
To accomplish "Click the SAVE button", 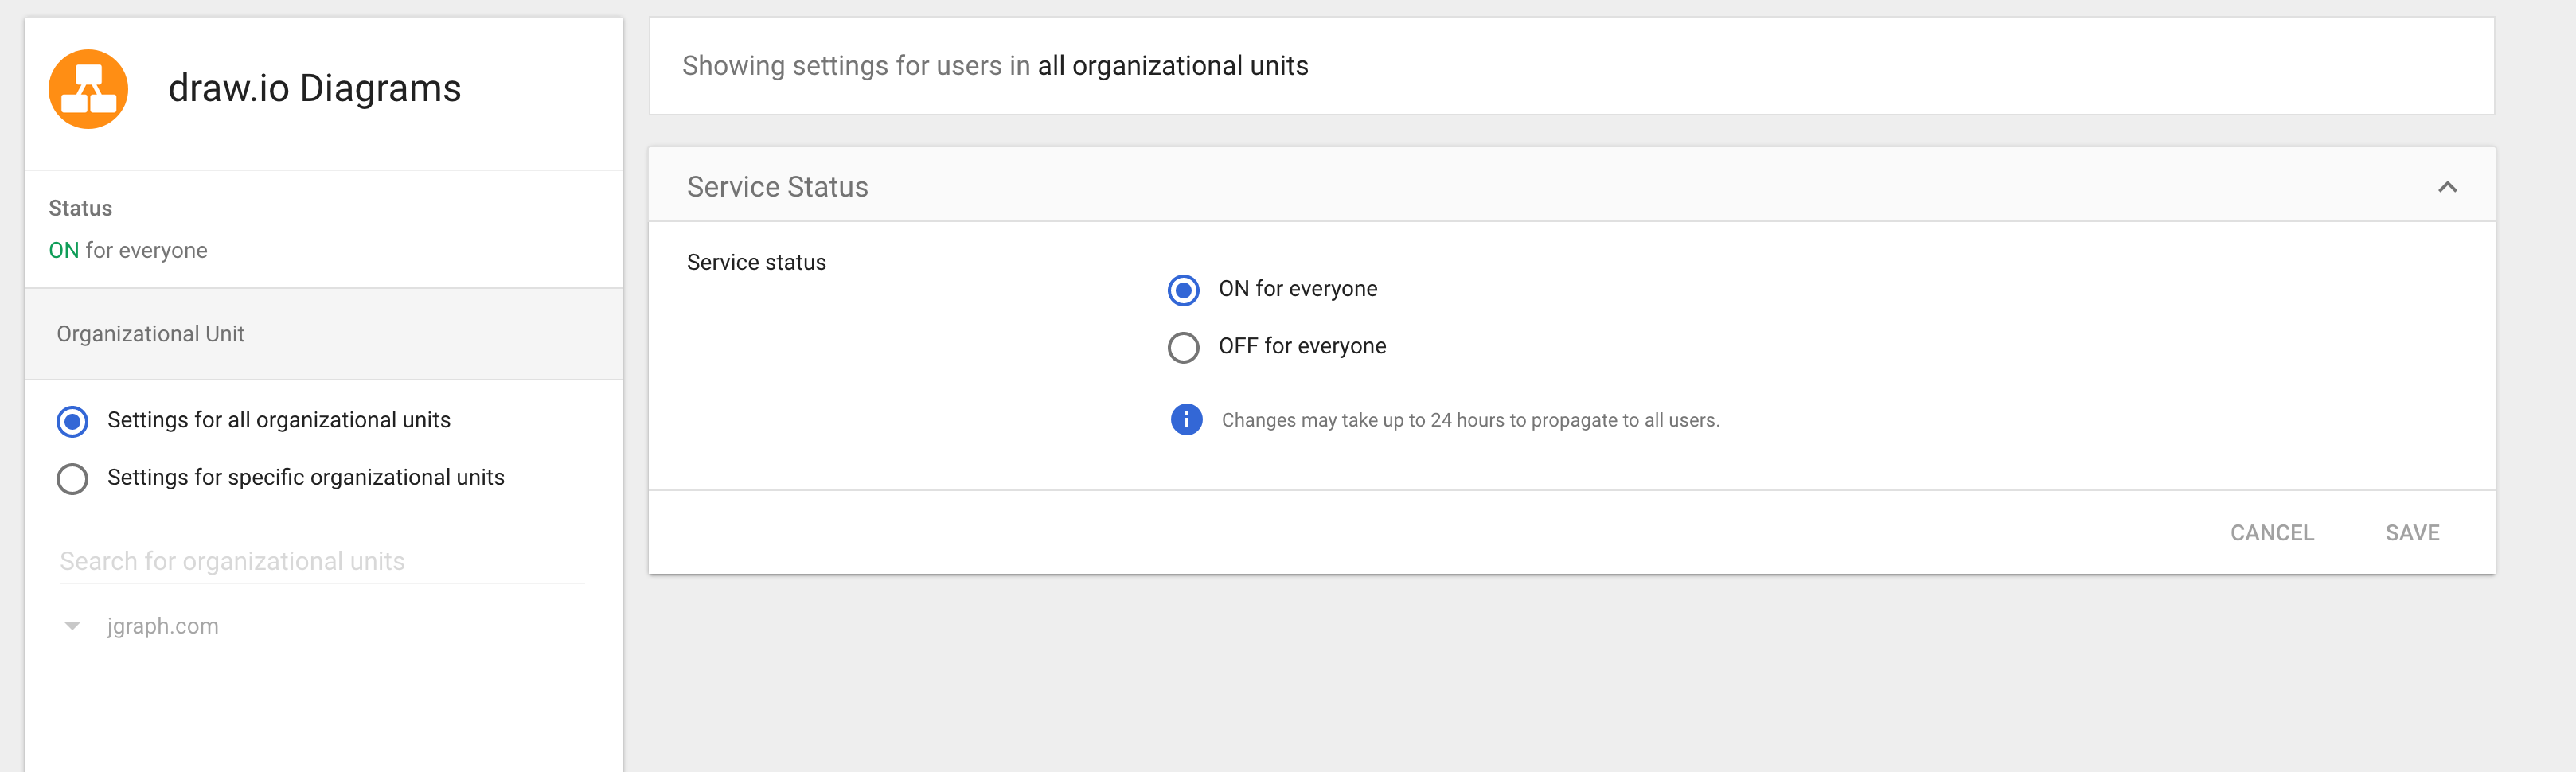I will coord(2412,532).
